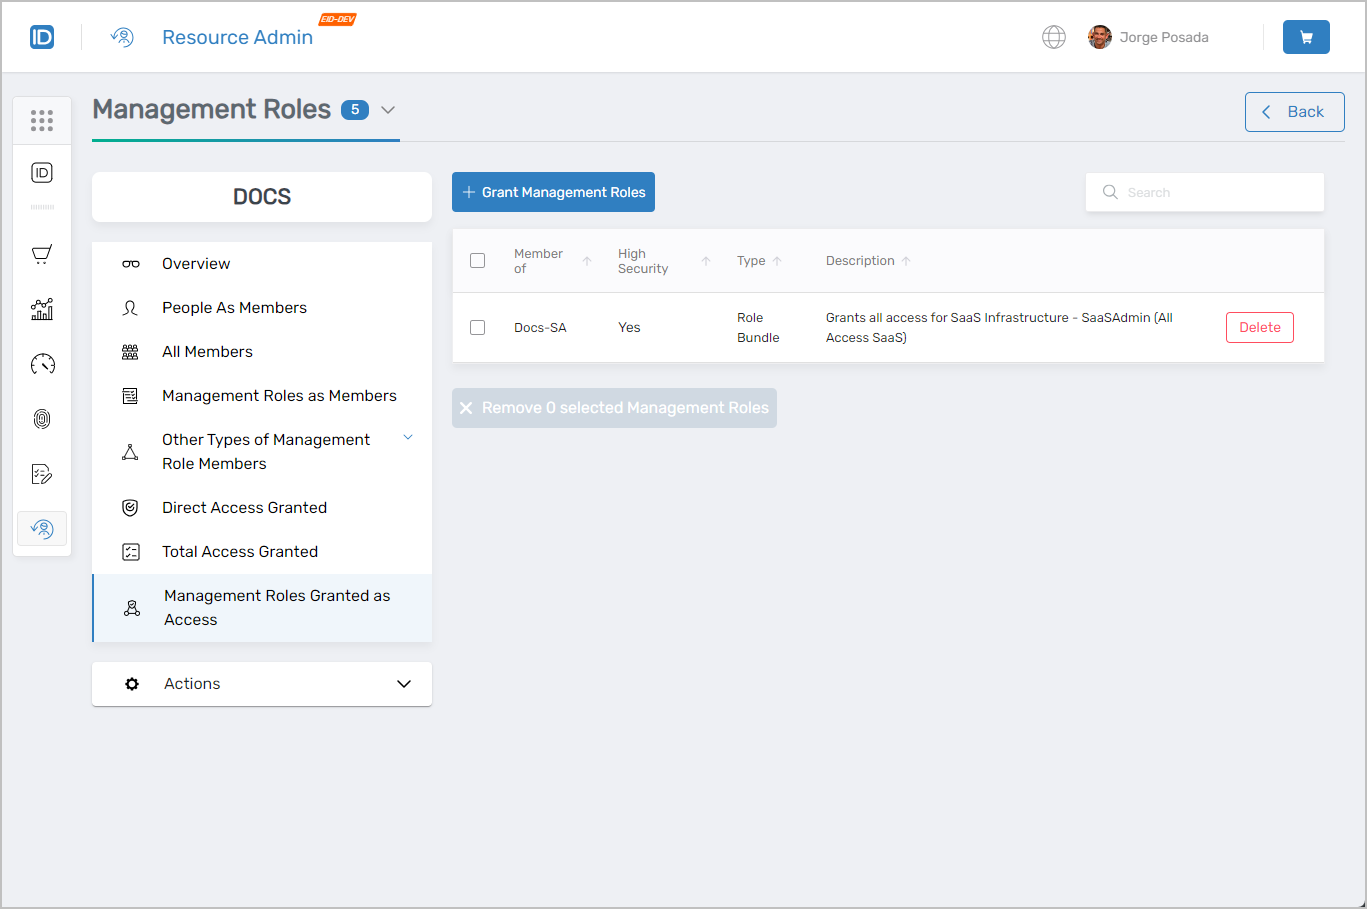Switch to the All Members section
Image resolution: width=1367 pixels, height=909 pixels.
click(x=207, y=351)
